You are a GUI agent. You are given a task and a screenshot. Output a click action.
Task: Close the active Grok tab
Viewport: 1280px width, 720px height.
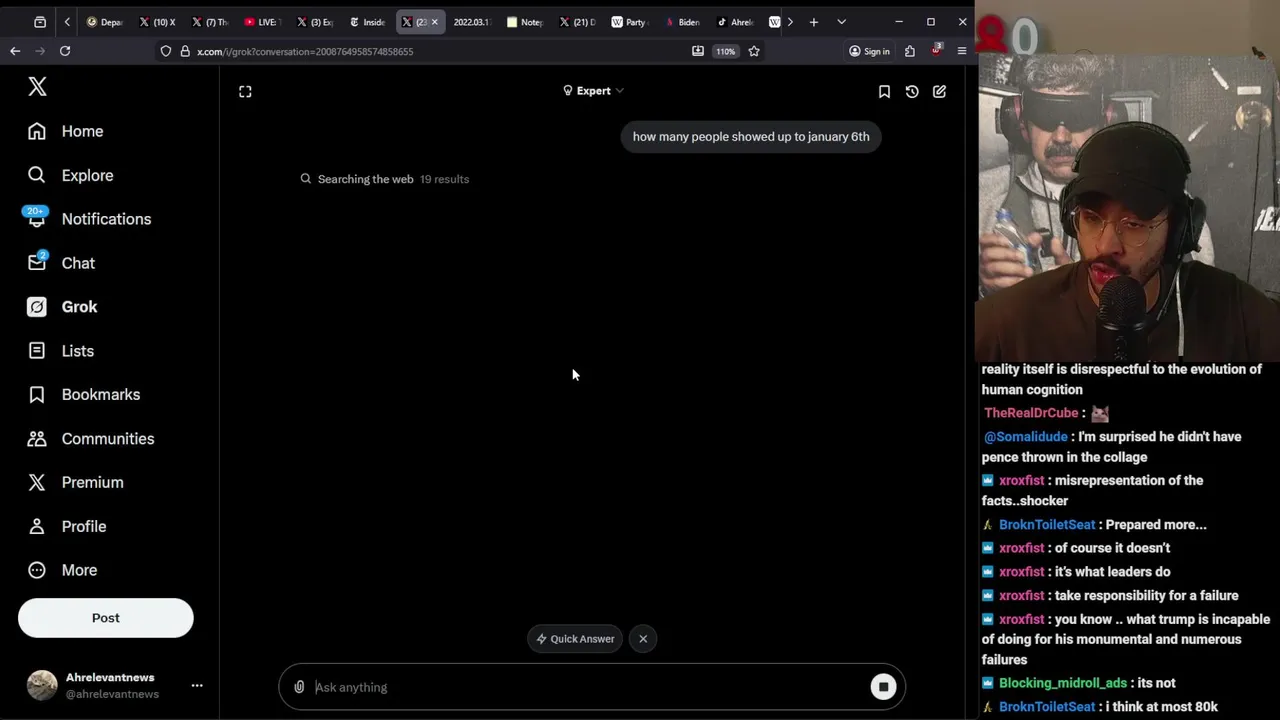(434, 22)
